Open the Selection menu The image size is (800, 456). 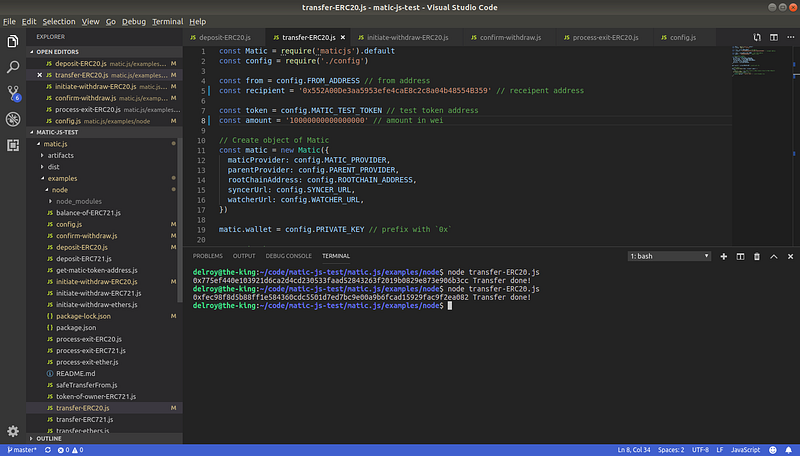click(59, 21)
